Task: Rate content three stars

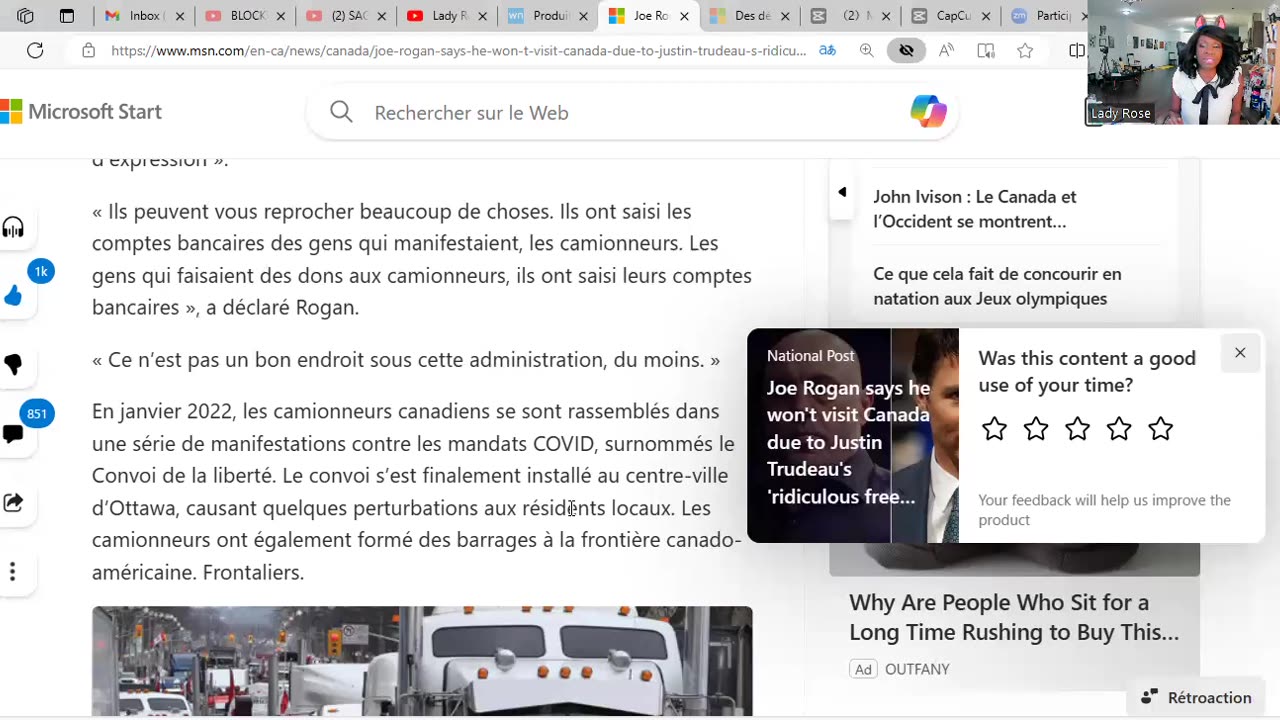Action: click(1077, 429)
